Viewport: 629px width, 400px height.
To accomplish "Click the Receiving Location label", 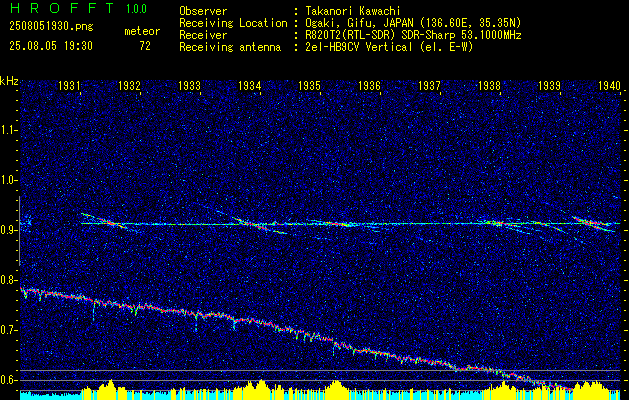I will pyautogui.click(x=233, y=23).
